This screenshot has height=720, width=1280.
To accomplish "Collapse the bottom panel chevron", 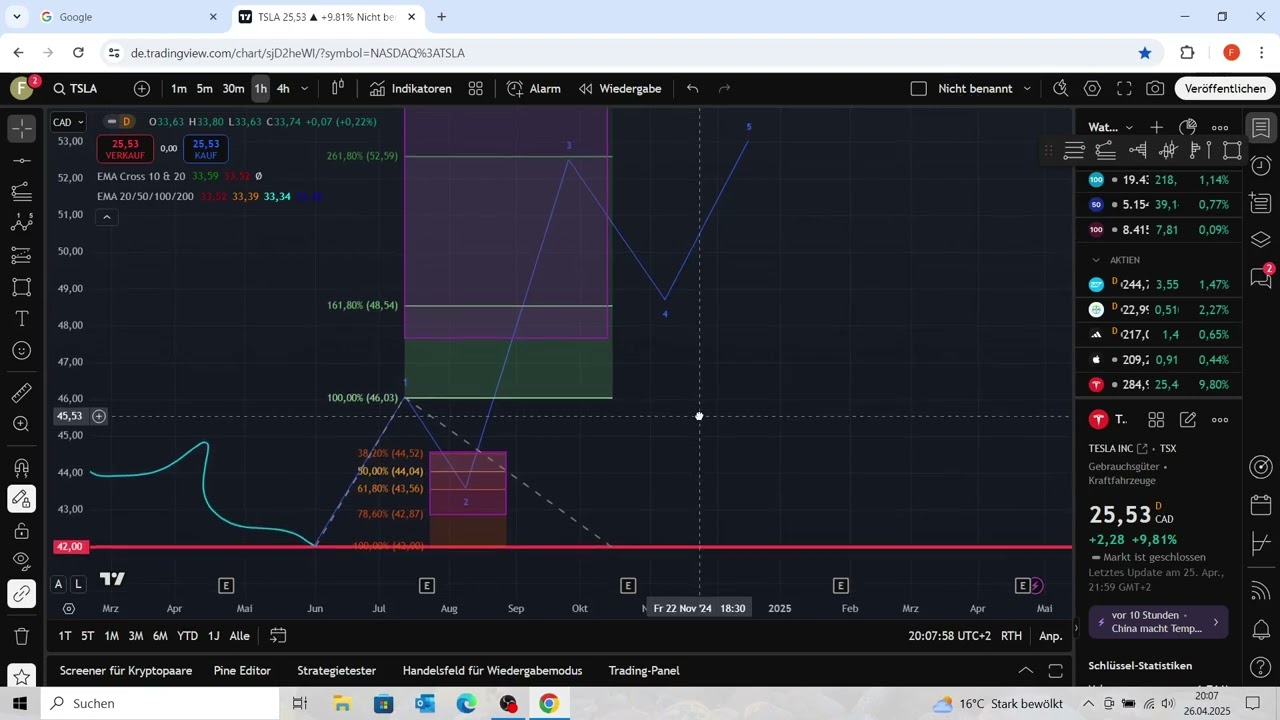I will coord(1026,671).
